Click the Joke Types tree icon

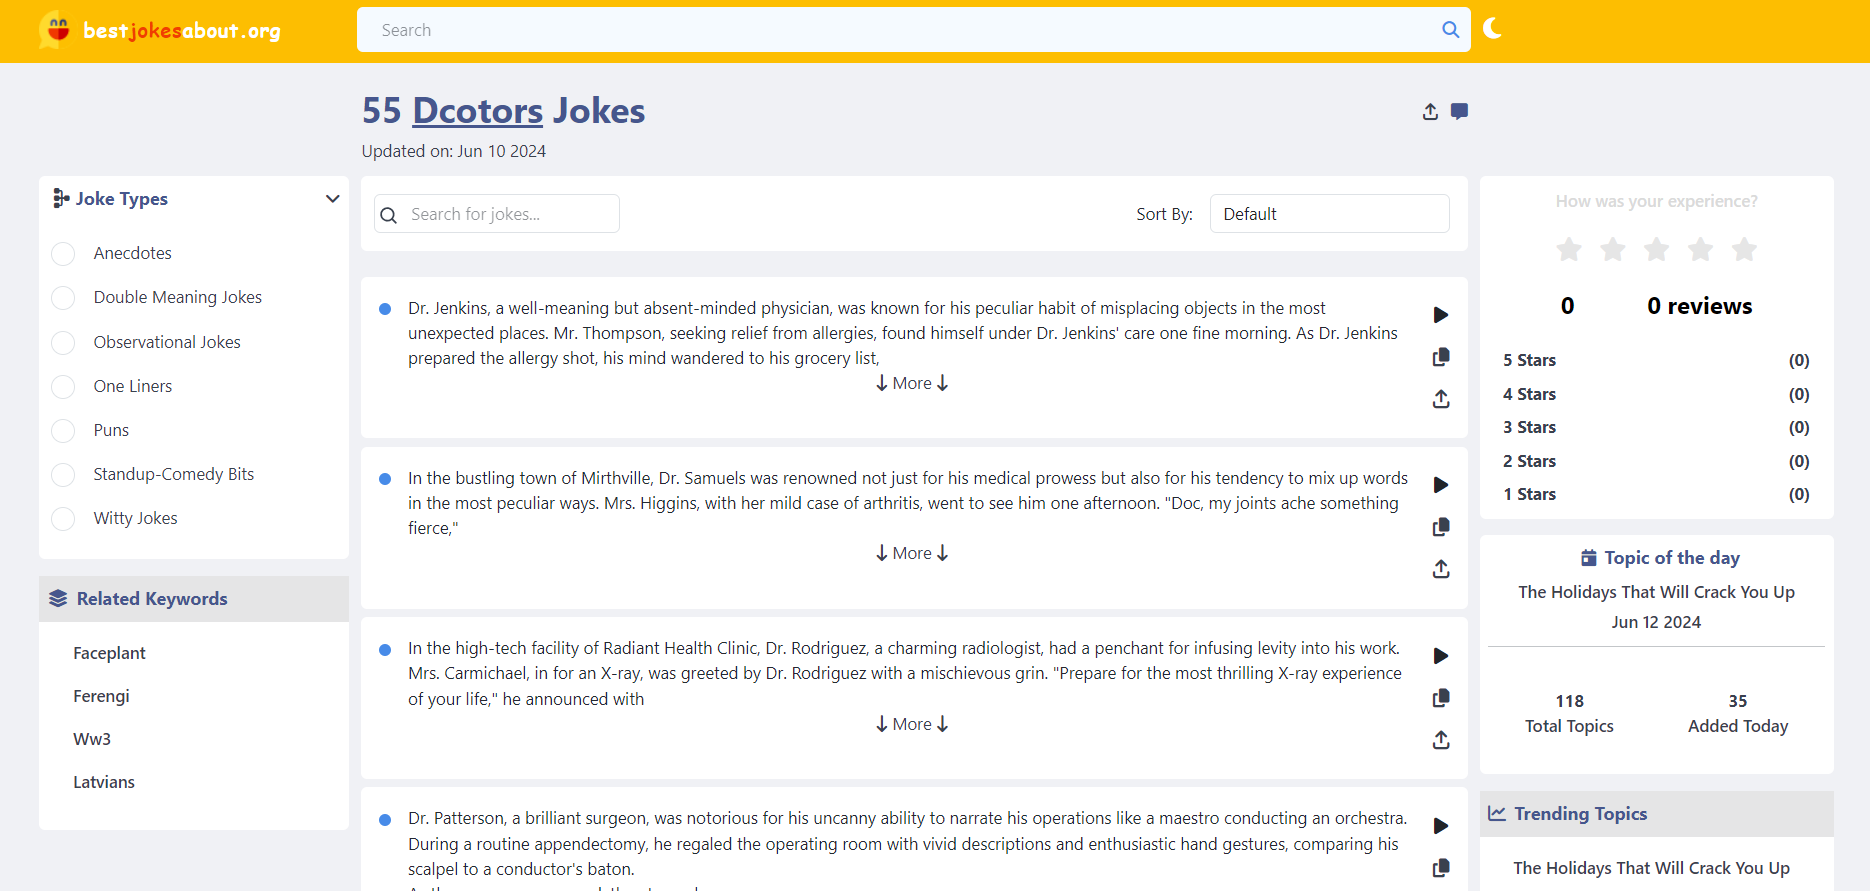tap(61, 198)
